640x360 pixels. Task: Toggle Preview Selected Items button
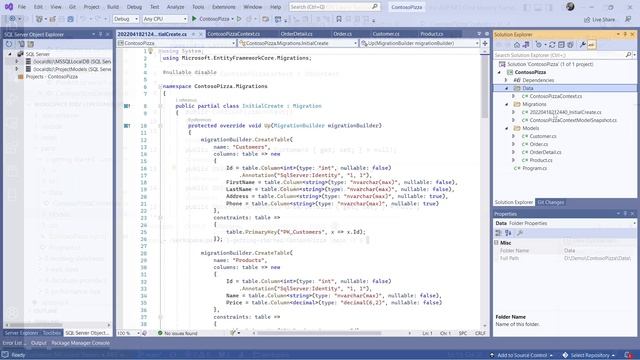pyautogui.click(x=591, y=45)
